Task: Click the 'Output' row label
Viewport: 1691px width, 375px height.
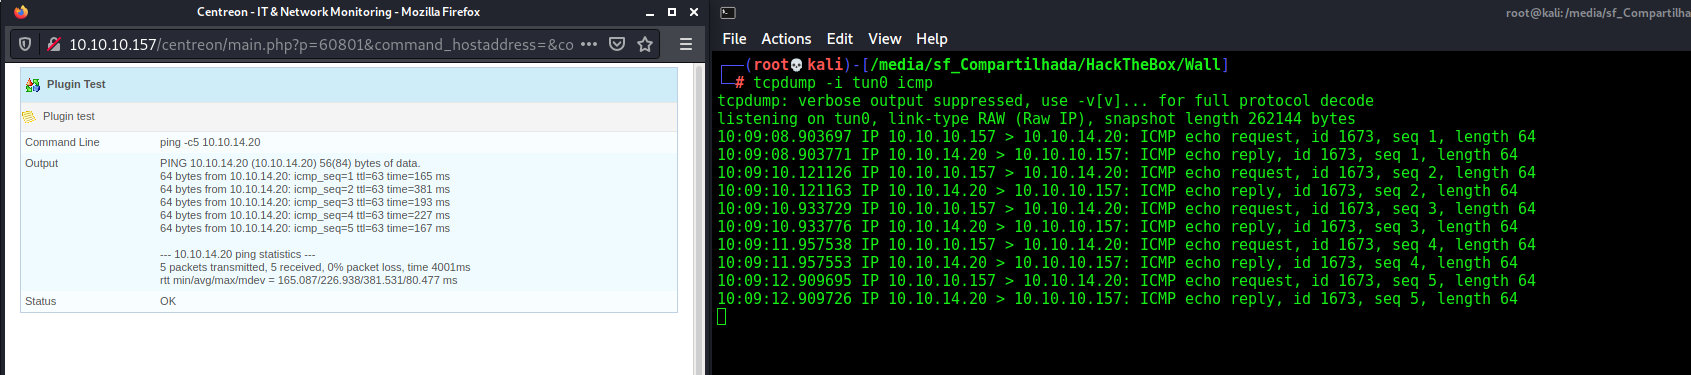Action: [42, 163]
